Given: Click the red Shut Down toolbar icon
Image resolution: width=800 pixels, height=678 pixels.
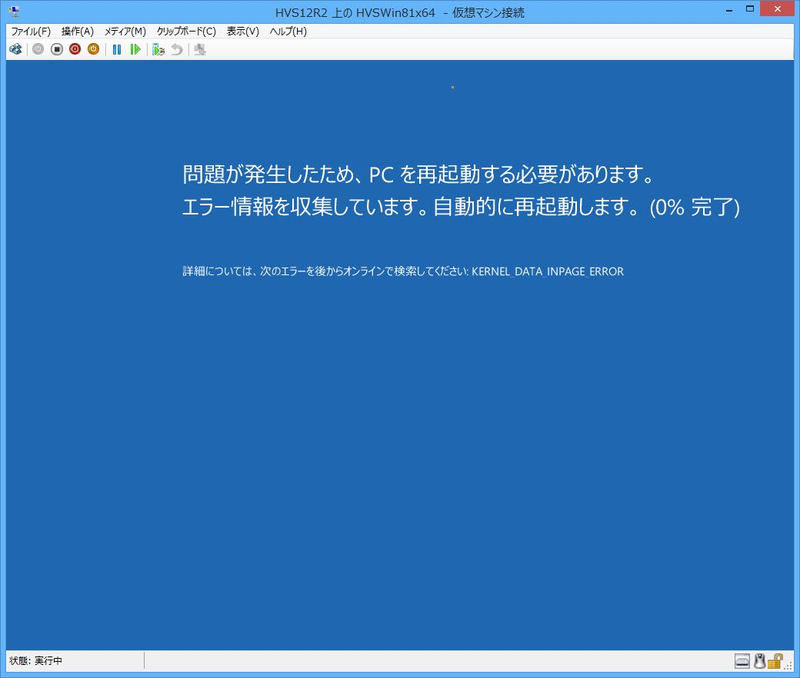Looking at the screenshot, I should pos(75,49).
